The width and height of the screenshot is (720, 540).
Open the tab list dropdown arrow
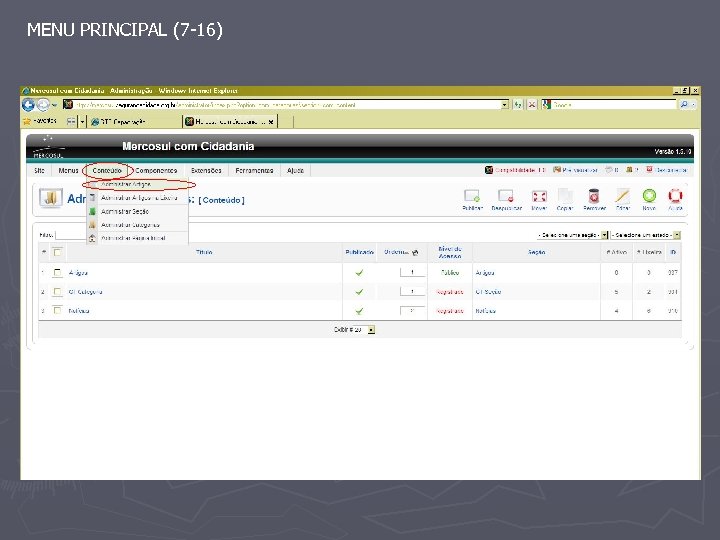82,122
